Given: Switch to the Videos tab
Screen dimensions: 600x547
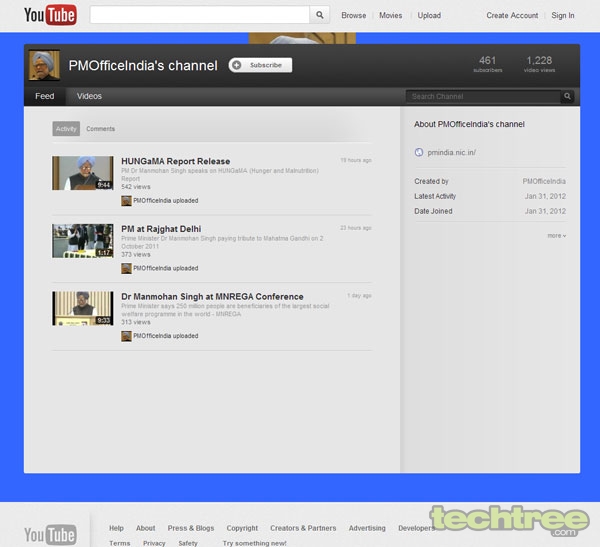Looking at the screenshot, I should pyautogui.click(x=89, y=96).
